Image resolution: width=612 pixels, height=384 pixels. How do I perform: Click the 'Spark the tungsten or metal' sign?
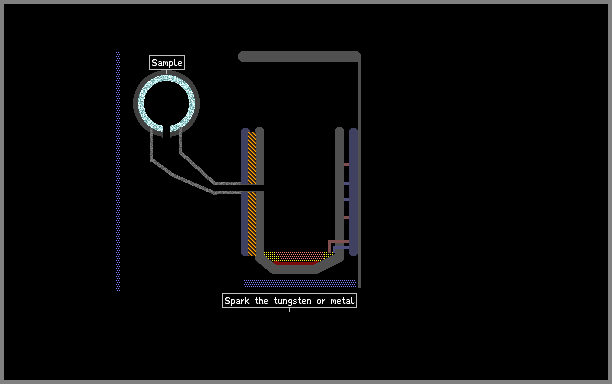[x=289, y=301]
